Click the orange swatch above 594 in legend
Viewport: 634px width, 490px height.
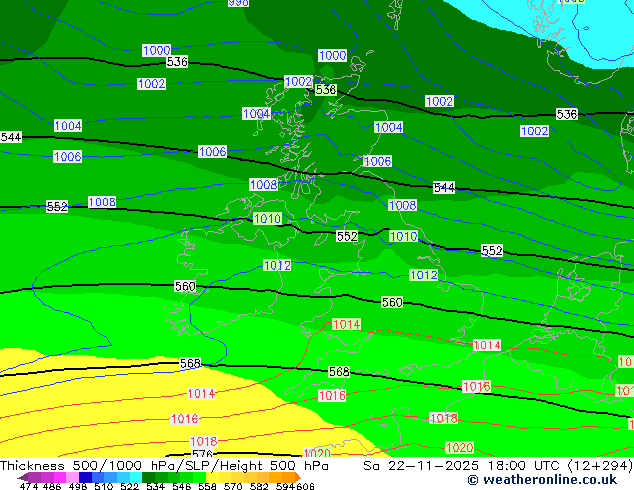(x=289, y=477)
